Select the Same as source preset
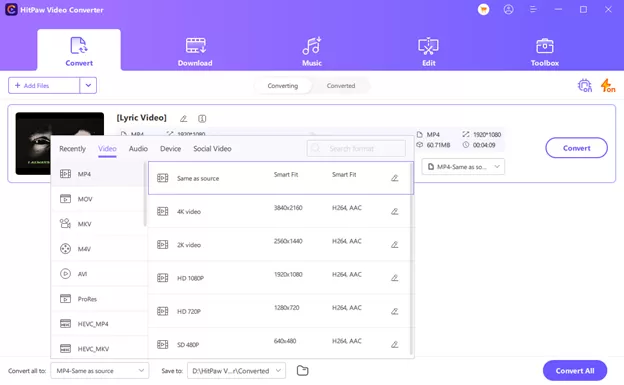 [281, 178]
